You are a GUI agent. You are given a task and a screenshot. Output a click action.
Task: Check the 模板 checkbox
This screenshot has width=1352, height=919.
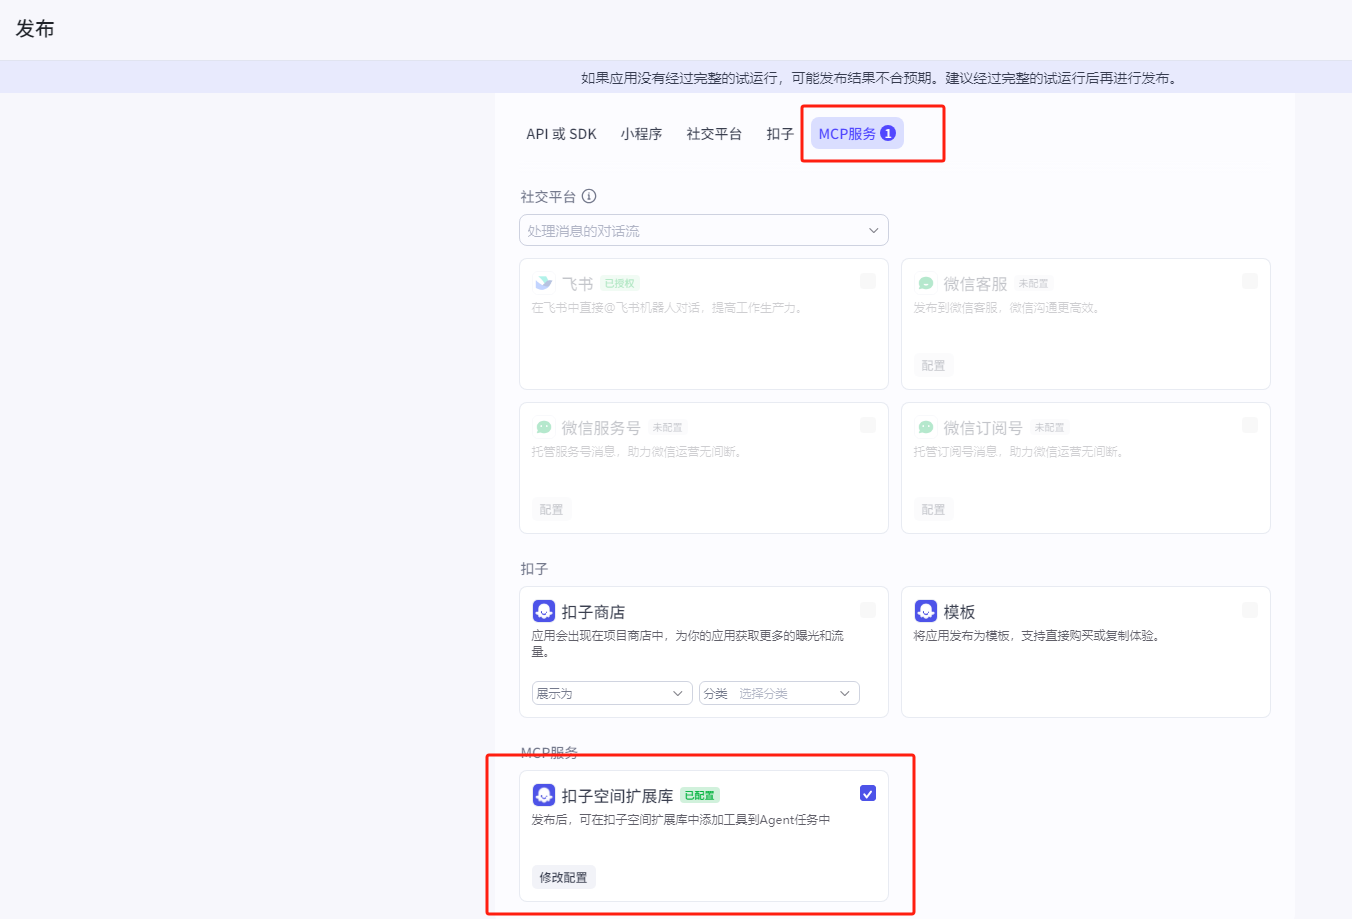[1250, 610]
